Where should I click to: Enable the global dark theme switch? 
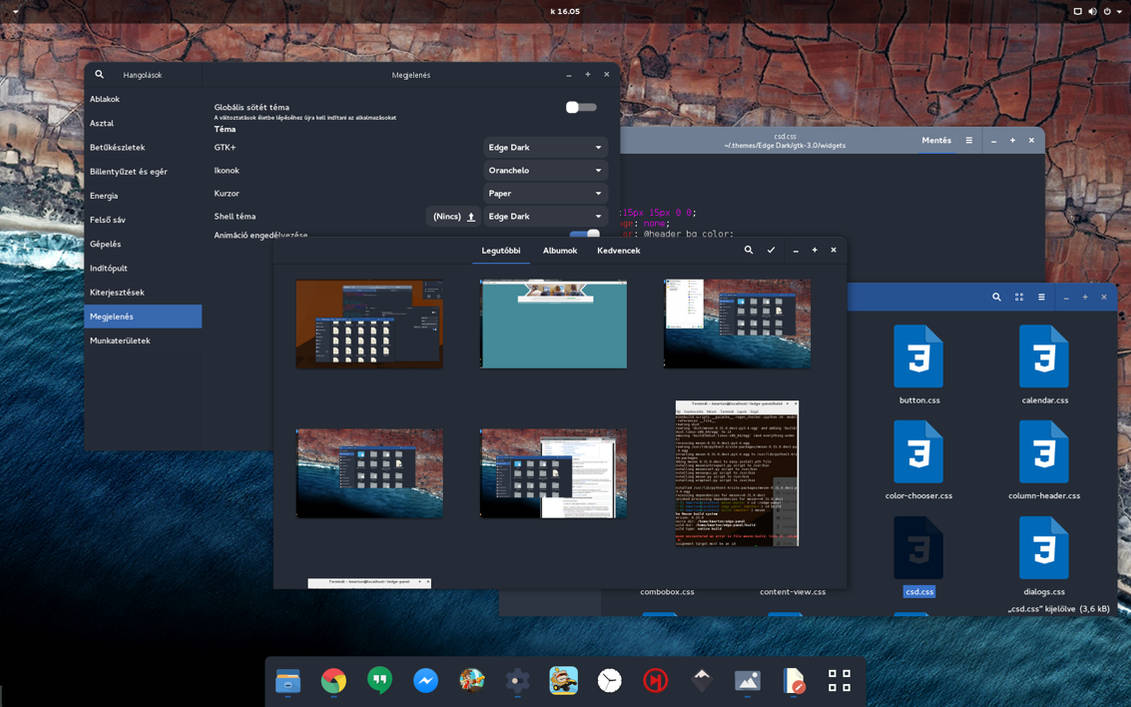(580, 107)
